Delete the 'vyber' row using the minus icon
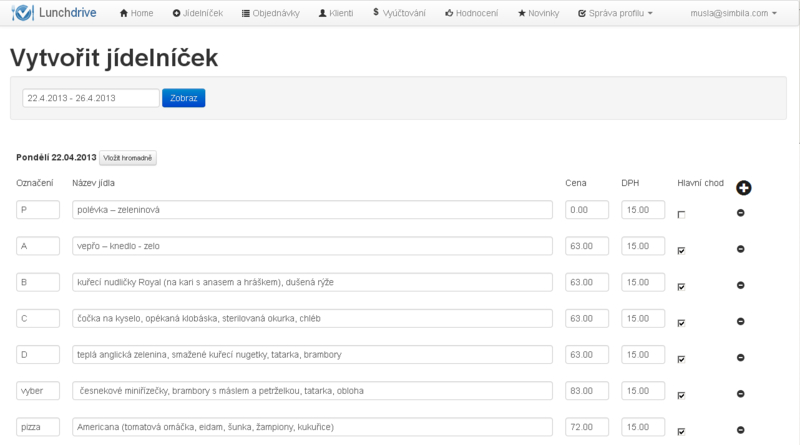 click(741, 393)
